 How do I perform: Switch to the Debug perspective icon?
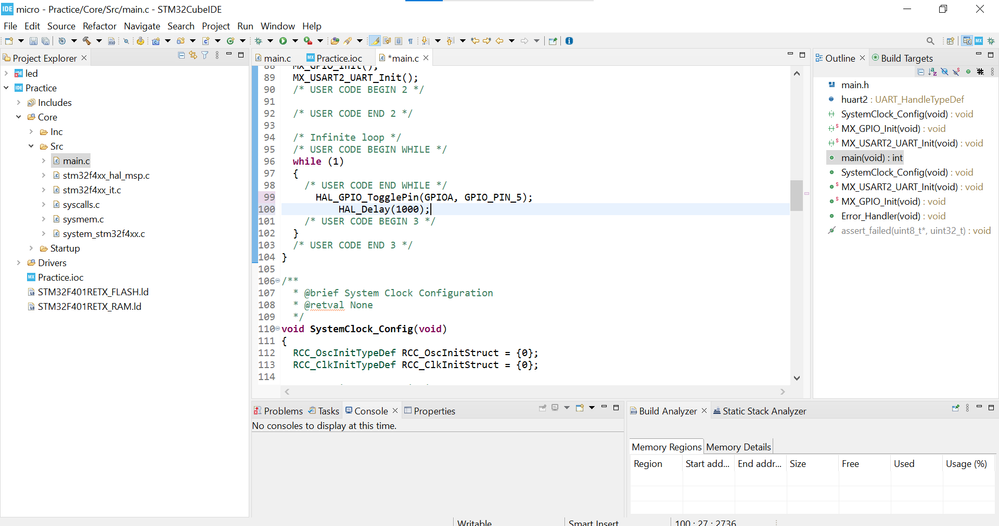pos(991,41)
